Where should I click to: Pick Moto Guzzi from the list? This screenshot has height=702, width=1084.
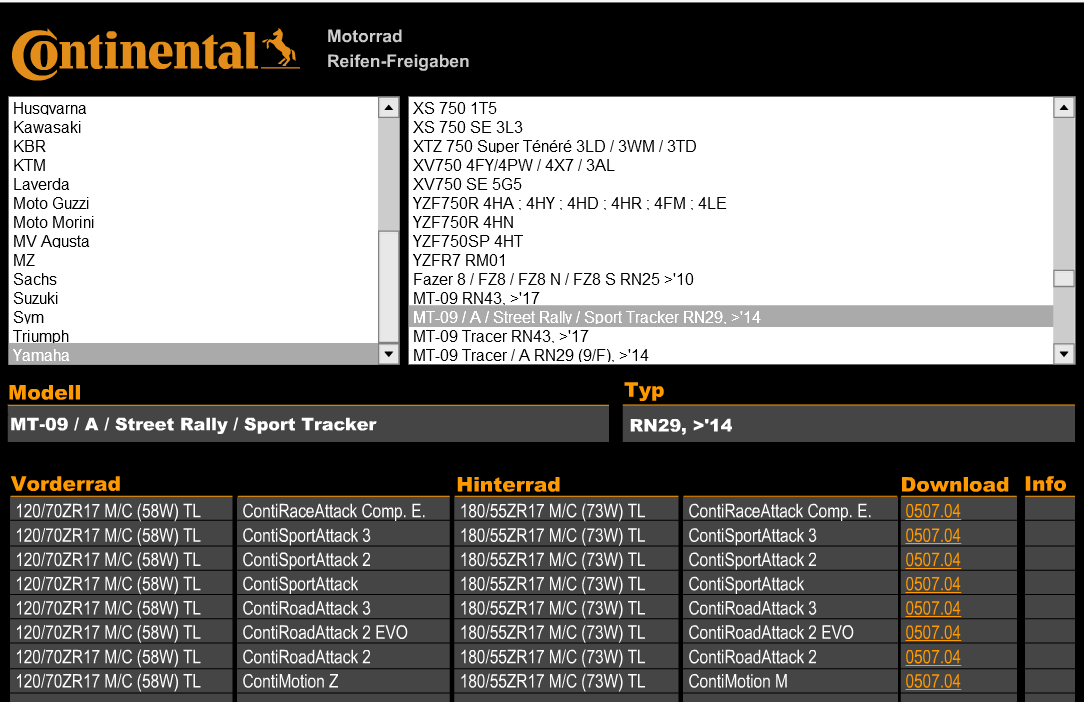click(51, 203)
